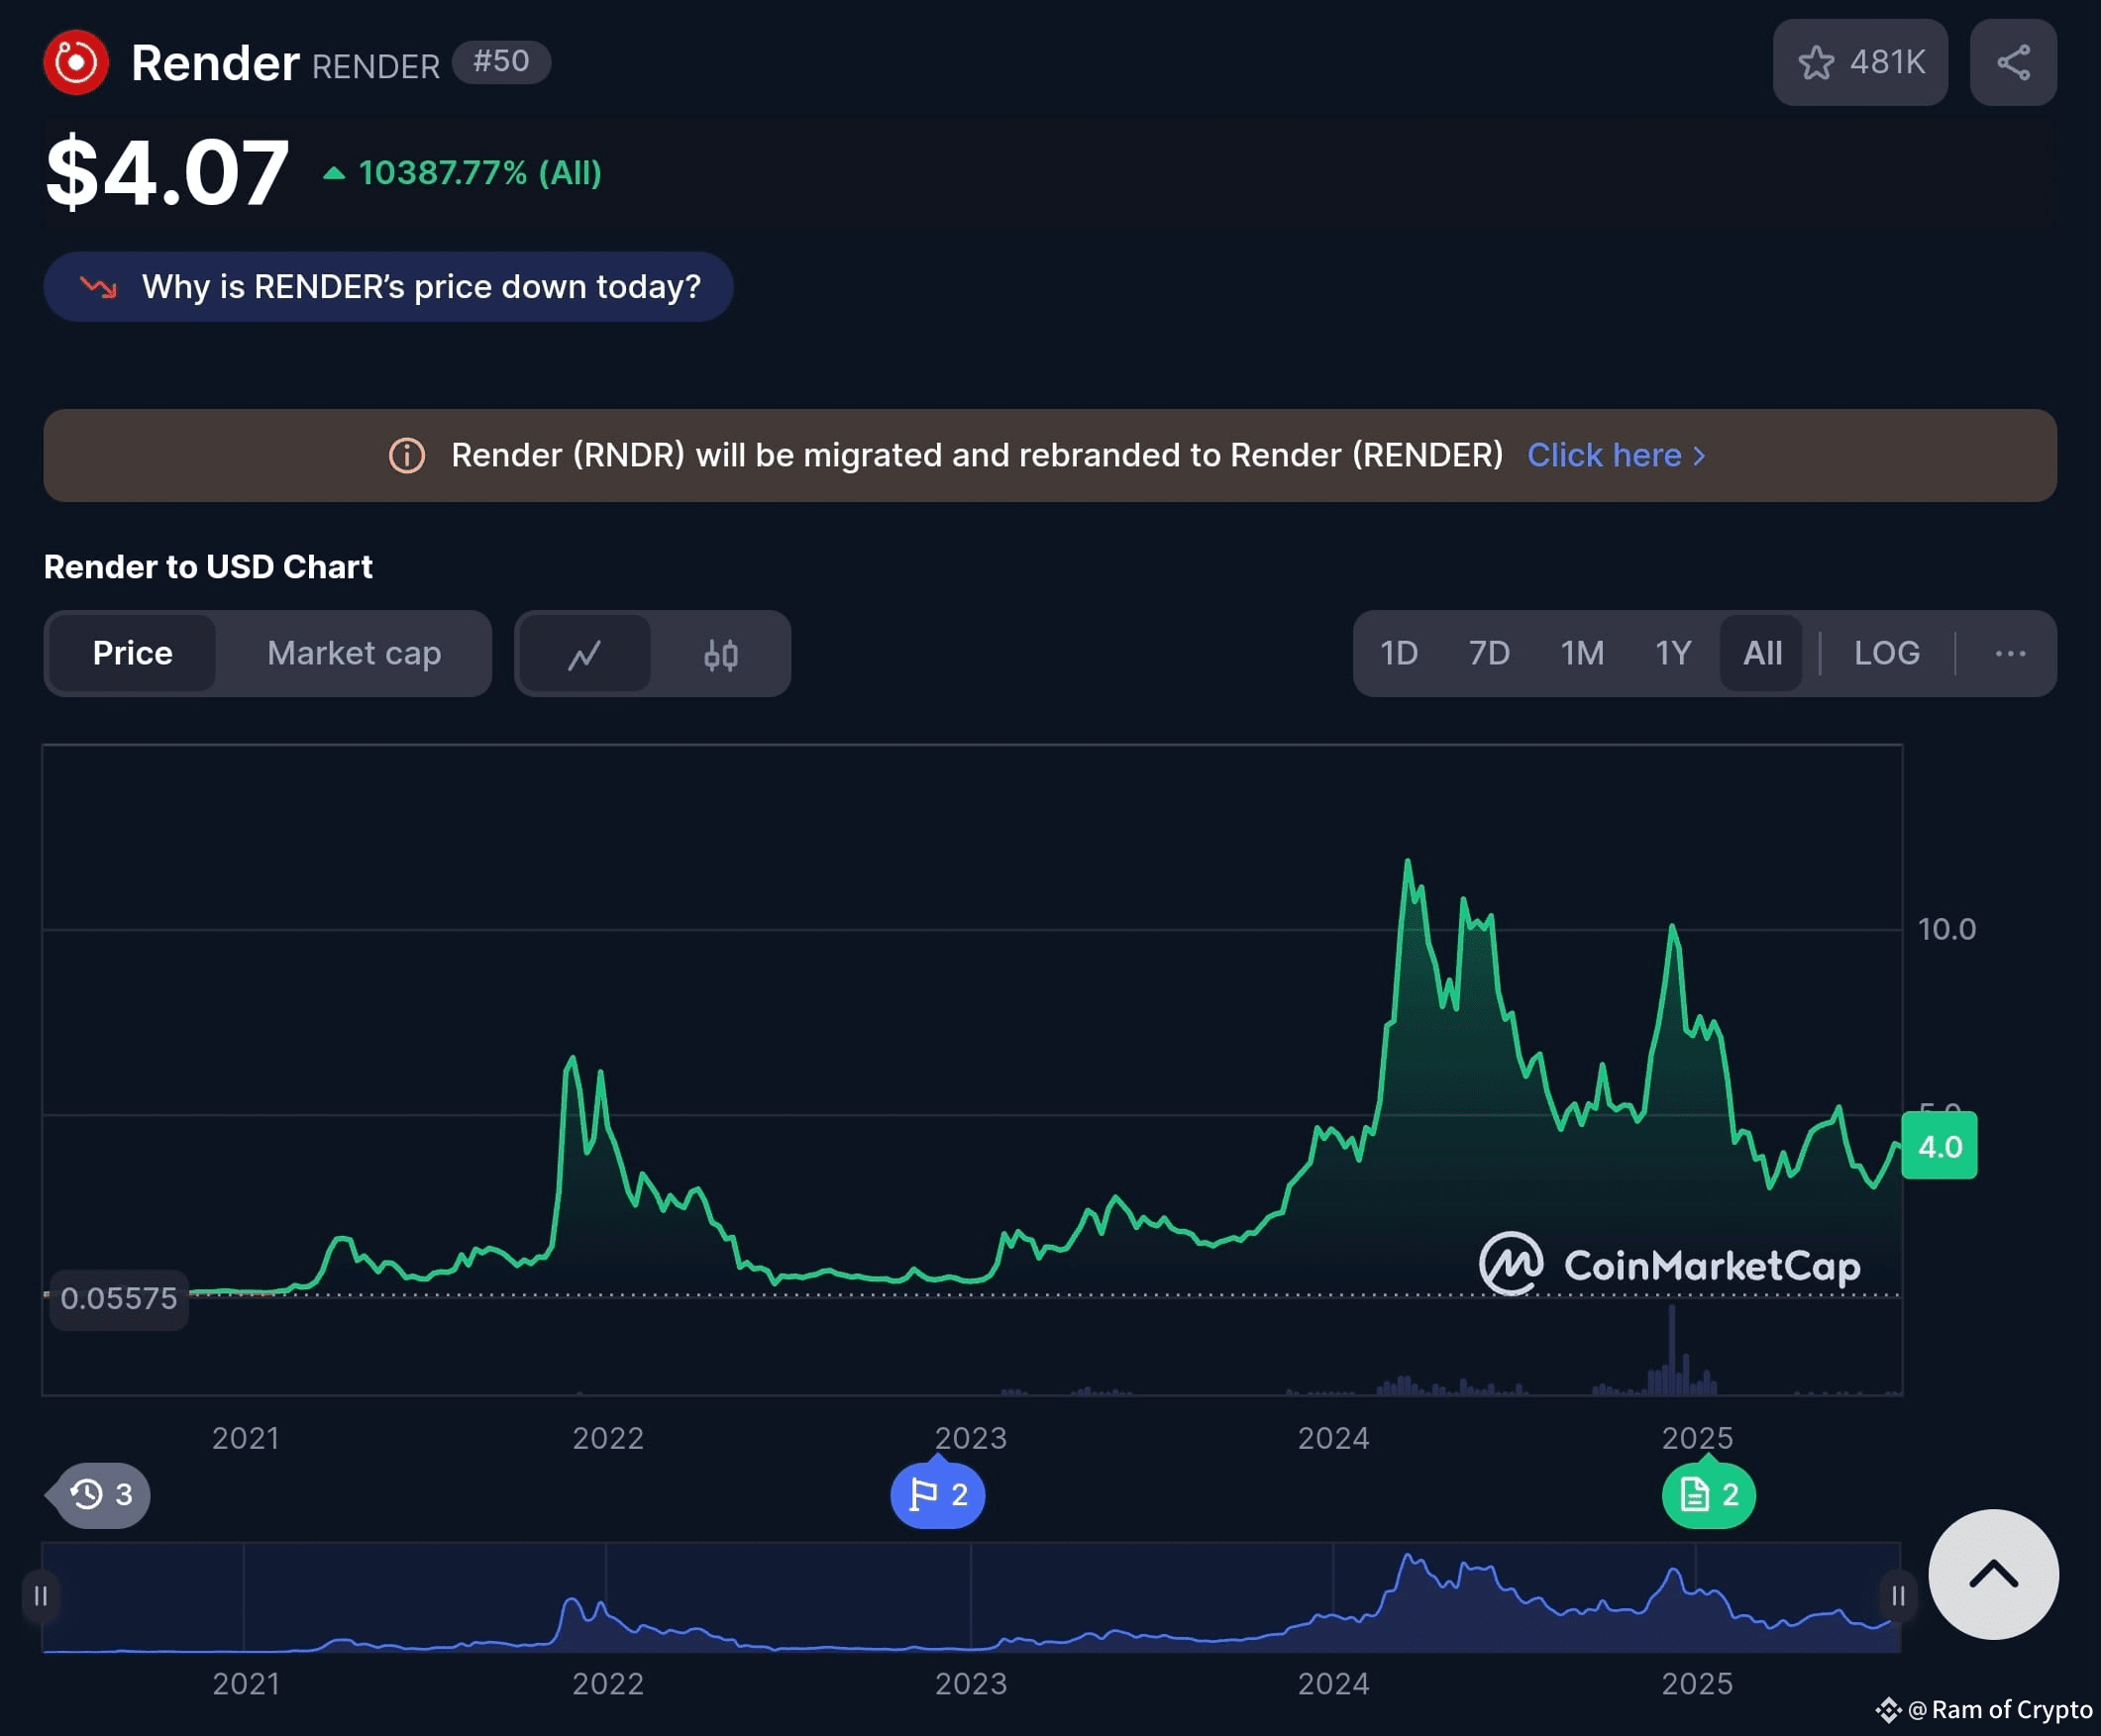Click the Render red logo icon
Image resolution: width=2101 pixels, height=1736 pixels.
click(76, 63)
